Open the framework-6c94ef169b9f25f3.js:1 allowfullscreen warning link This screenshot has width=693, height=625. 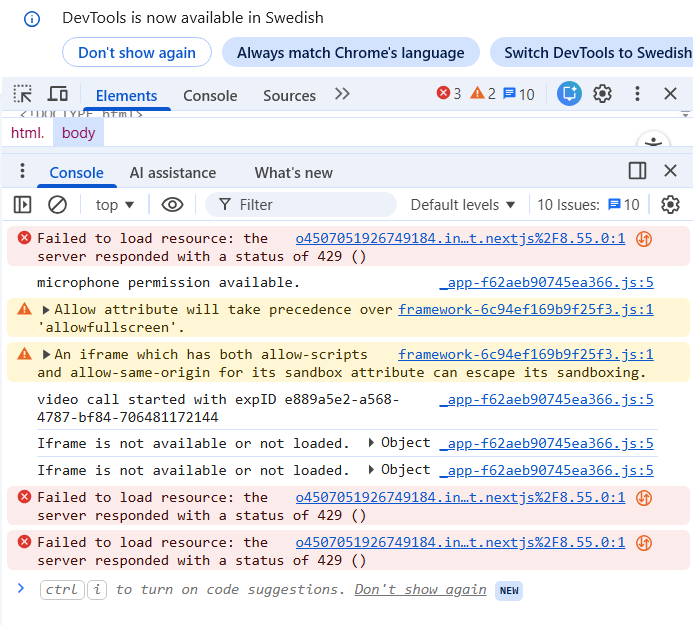(x=525, y=309)
